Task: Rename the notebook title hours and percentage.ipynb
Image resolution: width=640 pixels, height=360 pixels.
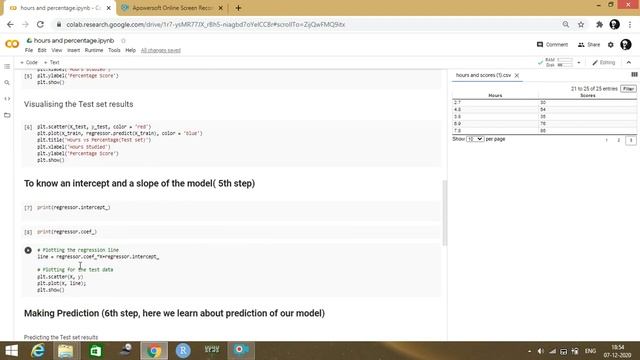Action: coord(74,40)
